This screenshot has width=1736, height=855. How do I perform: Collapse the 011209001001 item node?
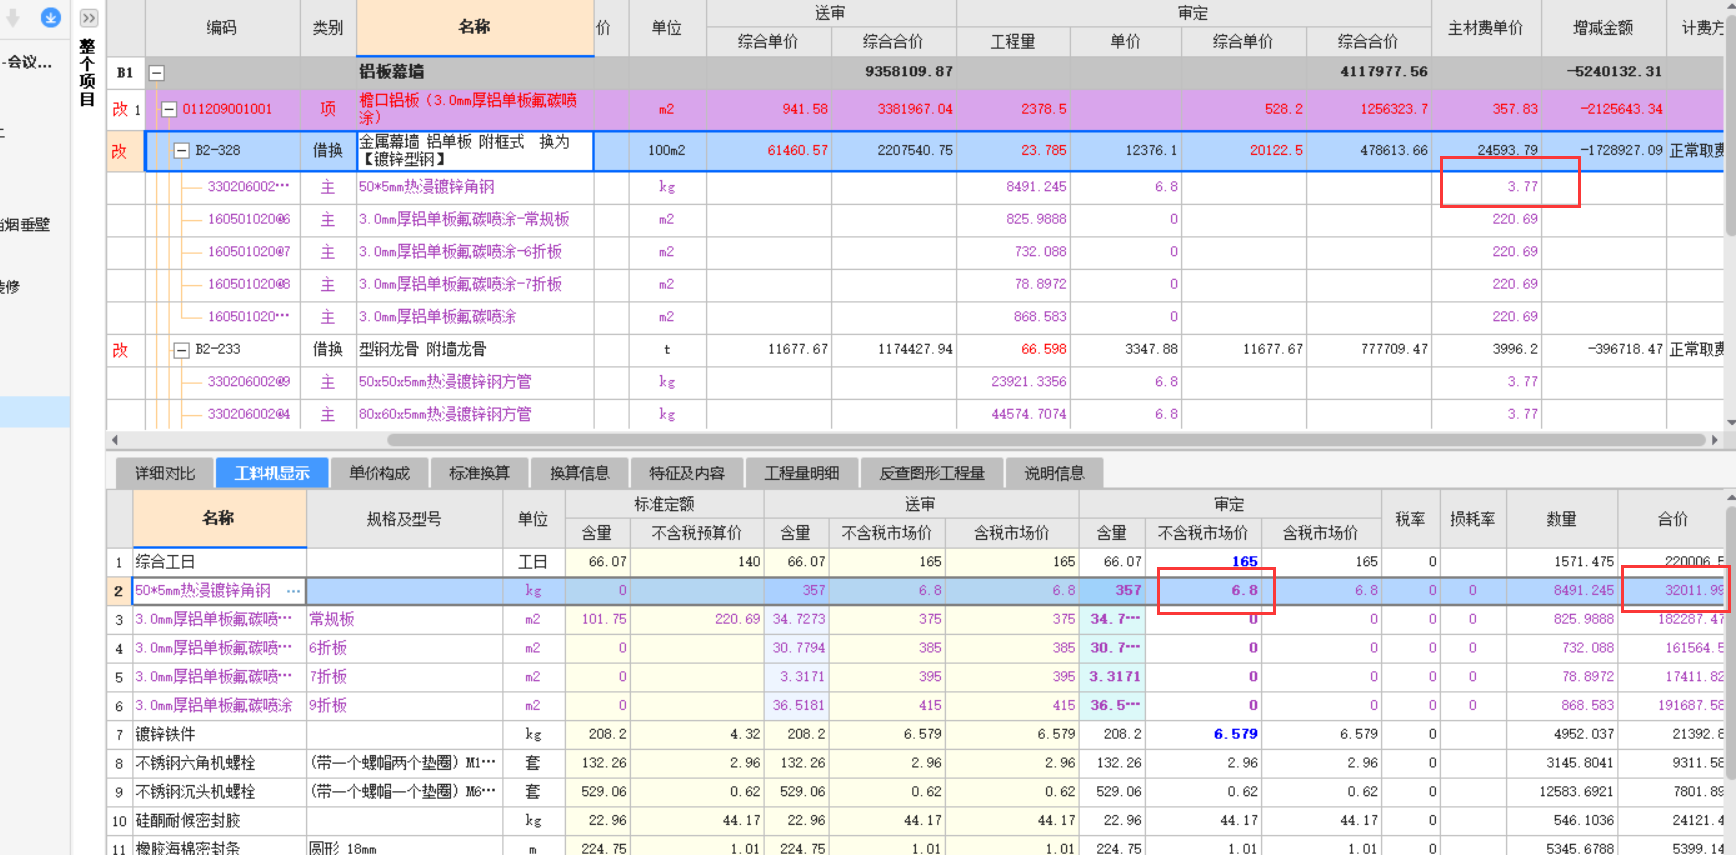point(169,109)
